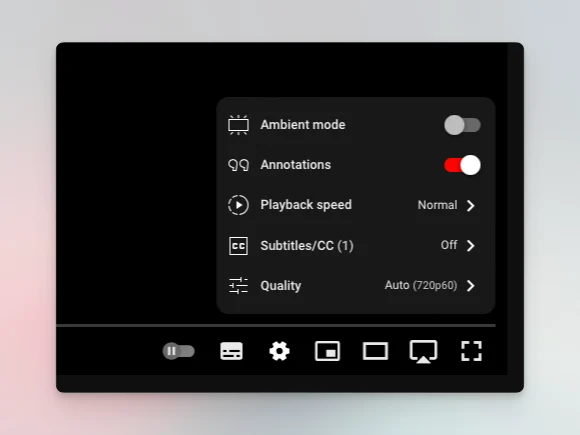The height and width of the screenshot is (435, 580).
Task: Switch to theater mode rectangle icon
Action: click(x=375, y=351)
